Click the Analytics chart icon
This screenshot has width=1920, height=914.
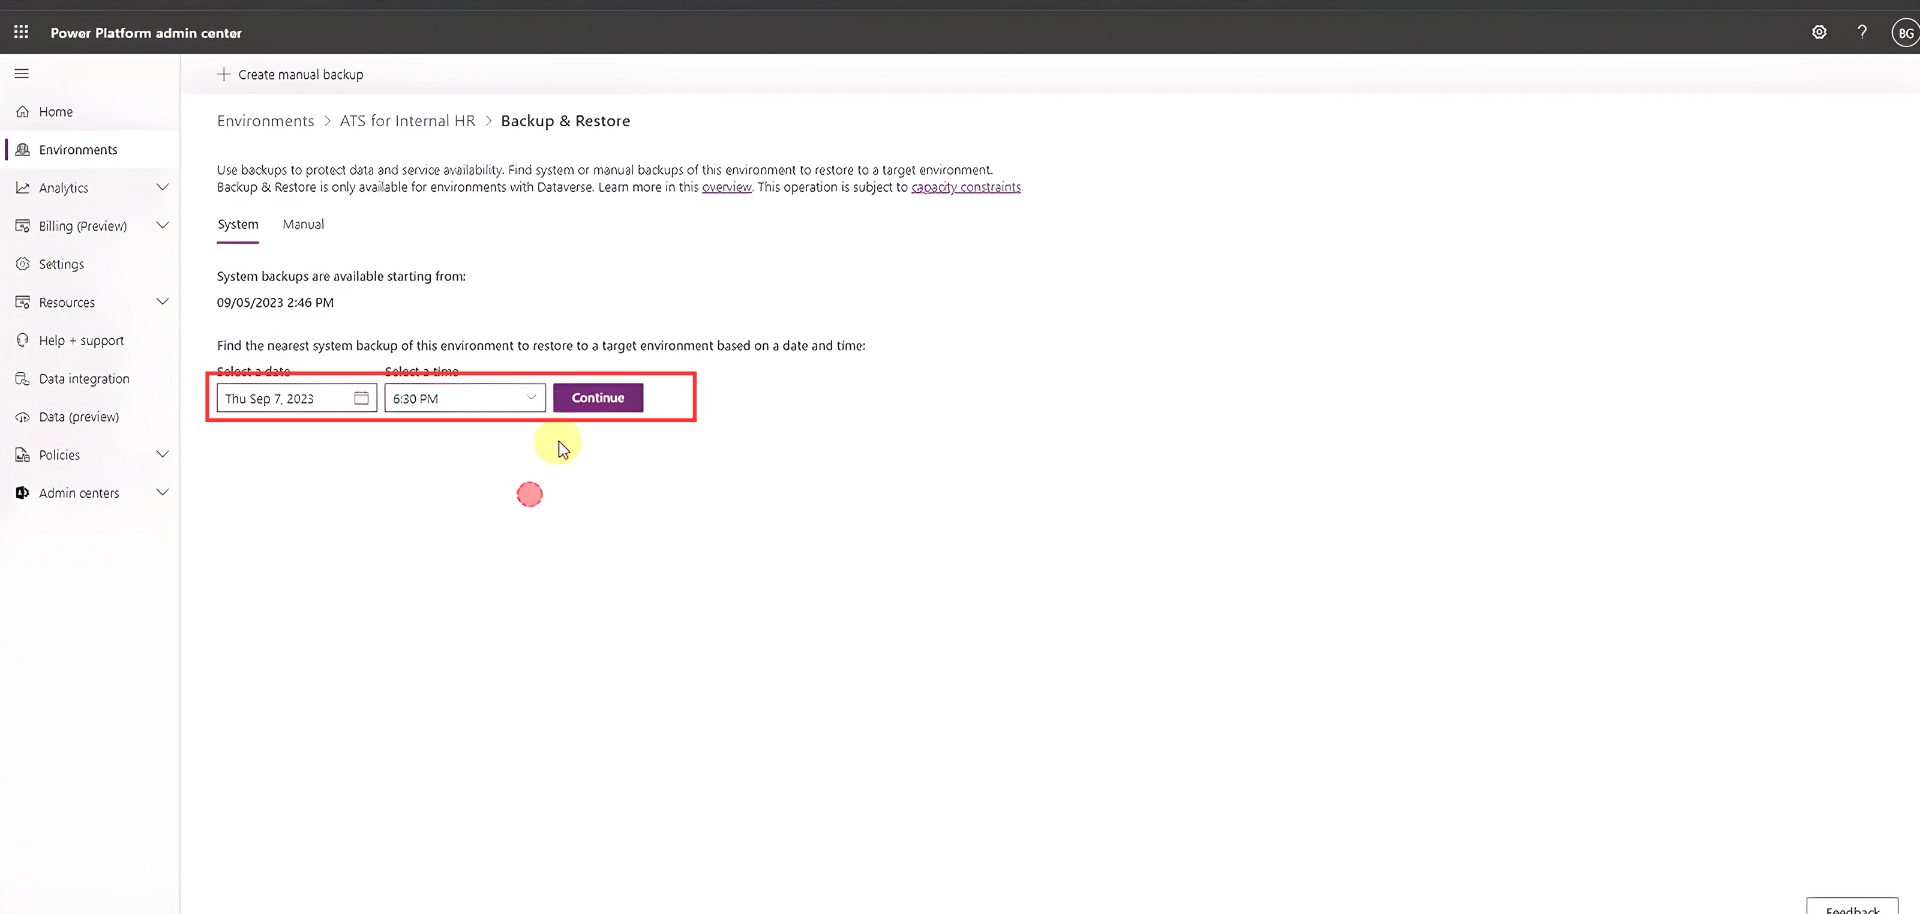tap(23, 188)
